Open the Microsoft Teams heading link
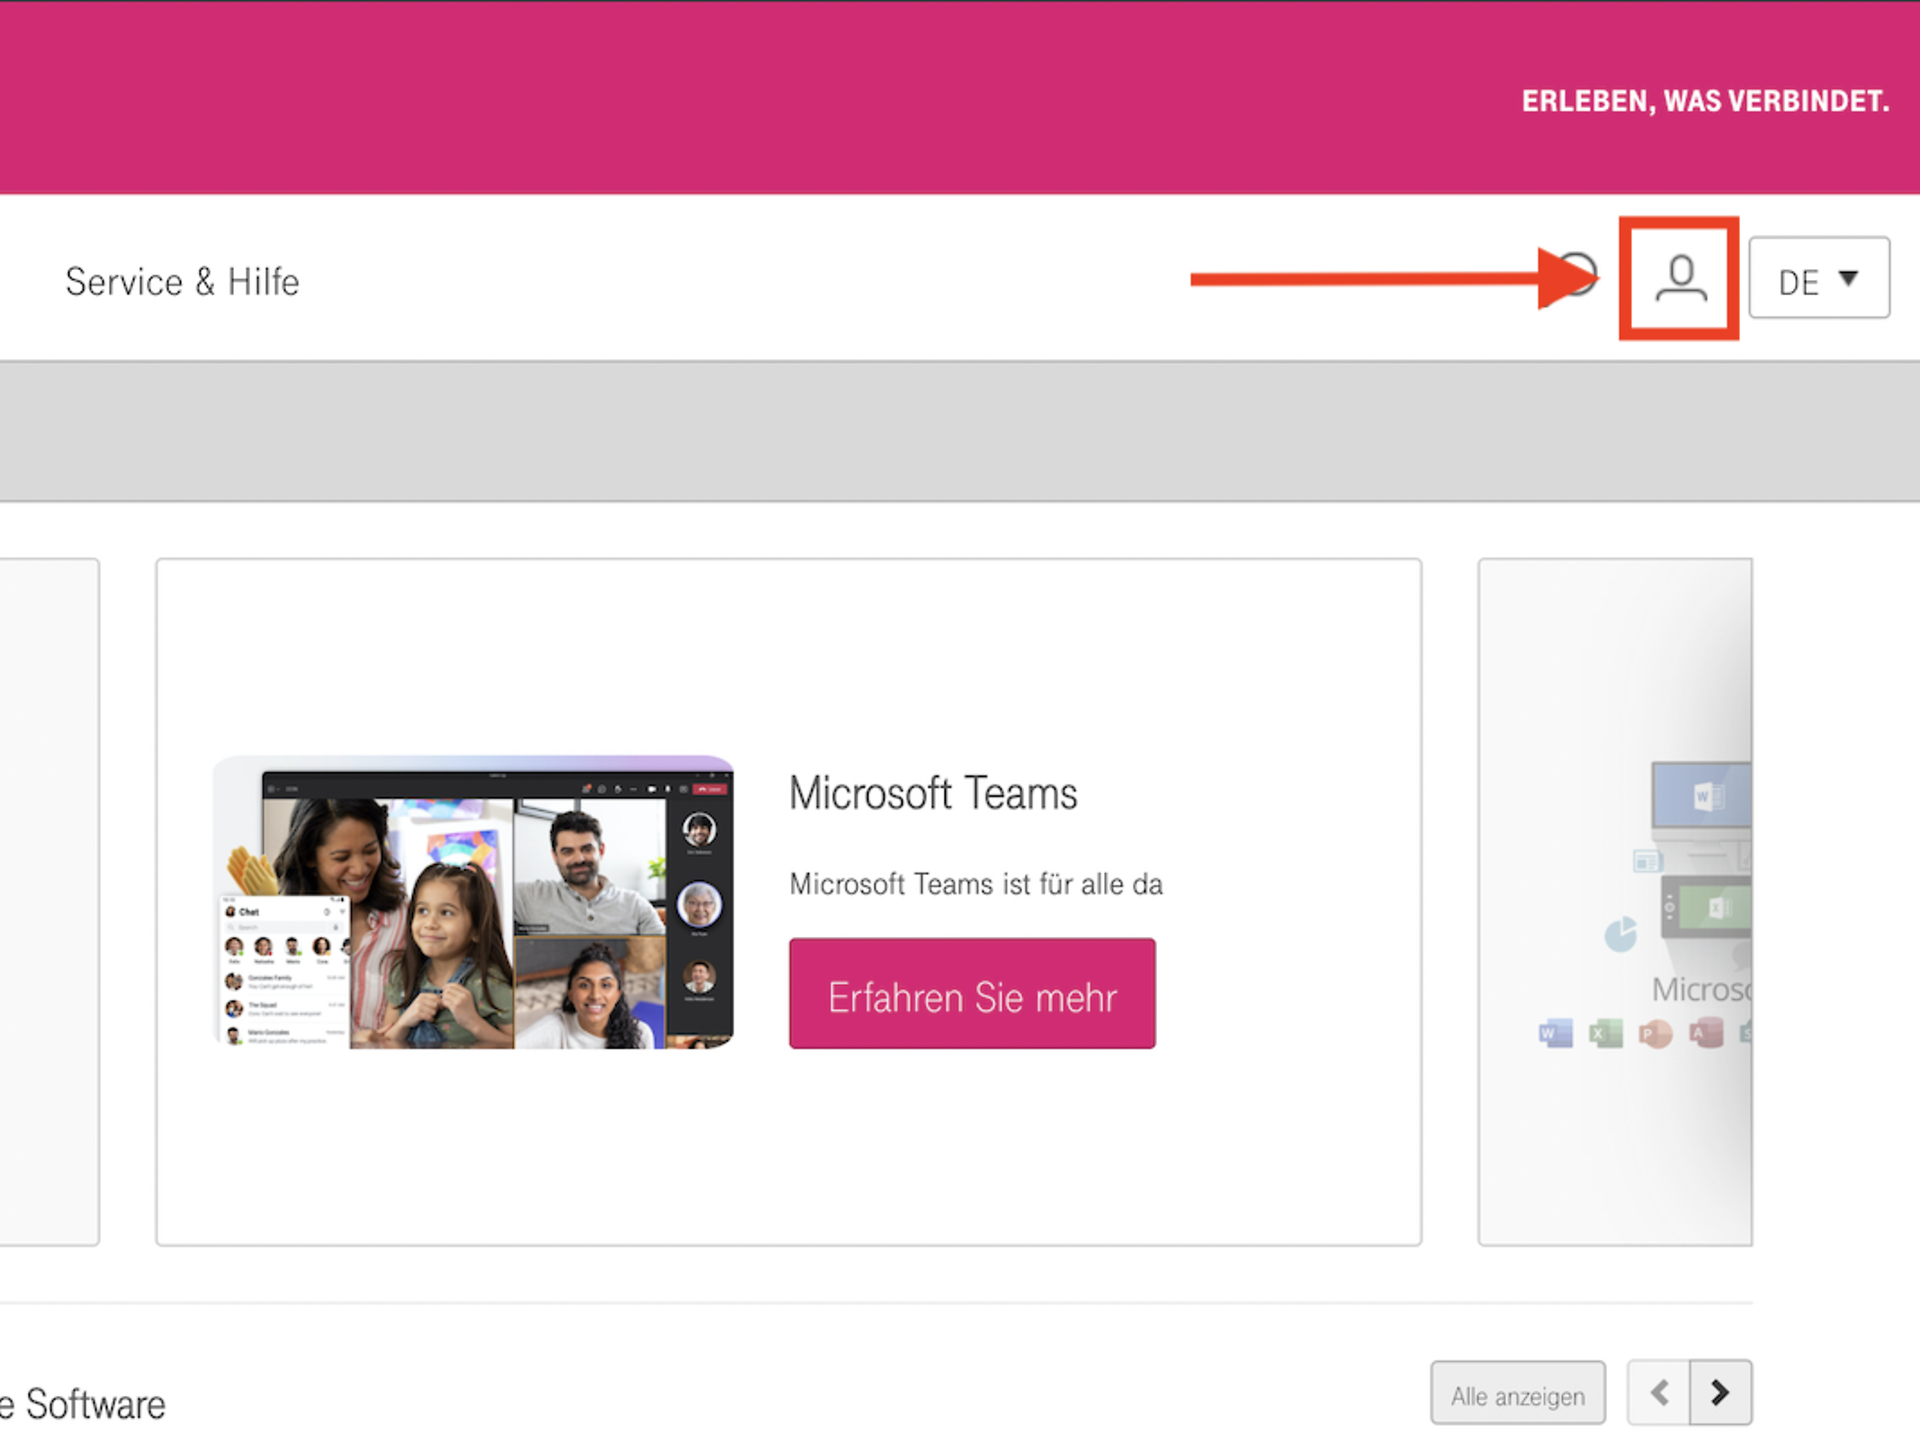1920x1440 pixels. pos(933,793)
